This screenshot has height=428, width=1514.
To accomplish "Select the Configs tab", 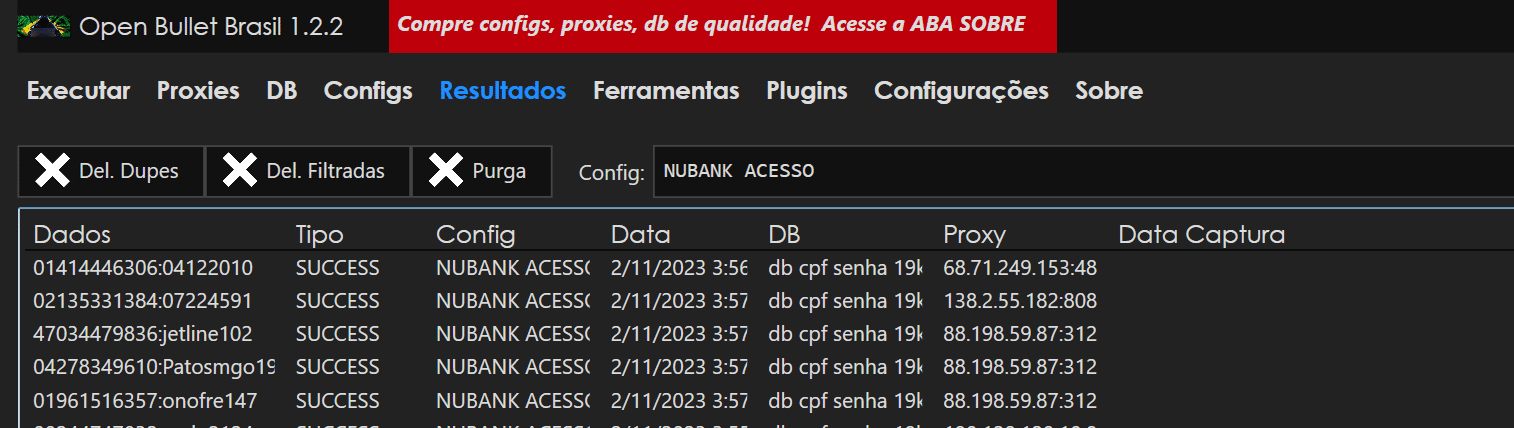I will coord(368,91).
